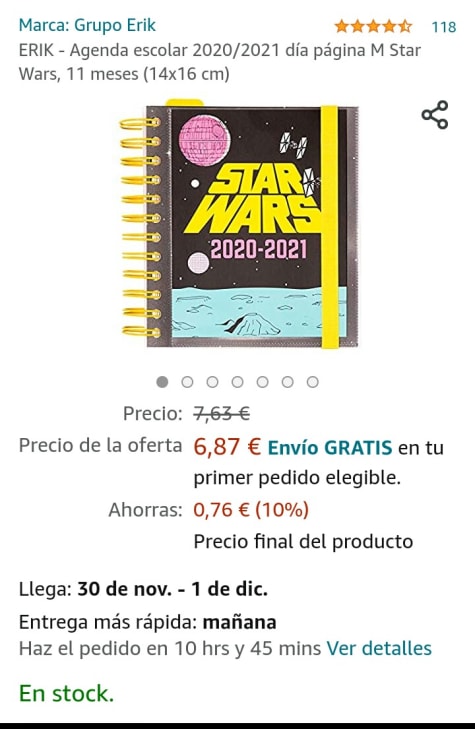This screenshot has width=475, height=729.
Task: Click the Envío GRATIS link
Action: click(330, 448)
